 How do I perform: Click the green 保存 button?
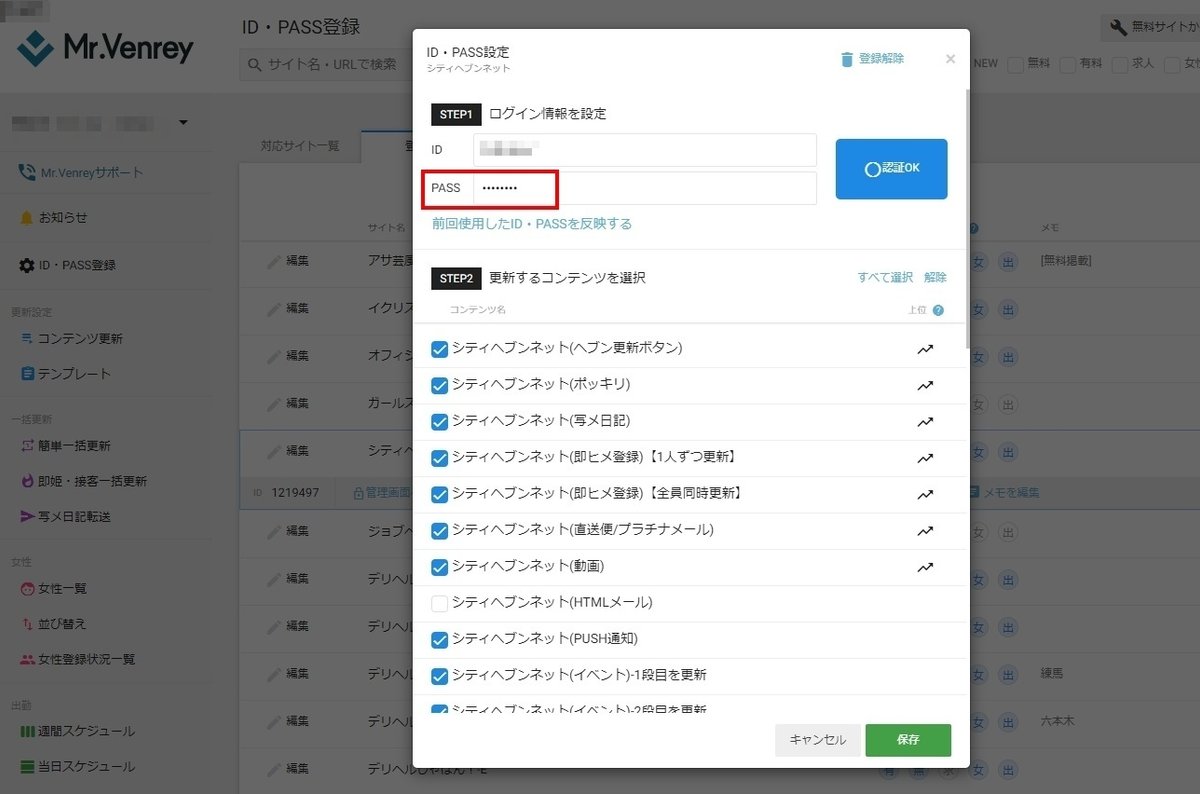point(908,740)
